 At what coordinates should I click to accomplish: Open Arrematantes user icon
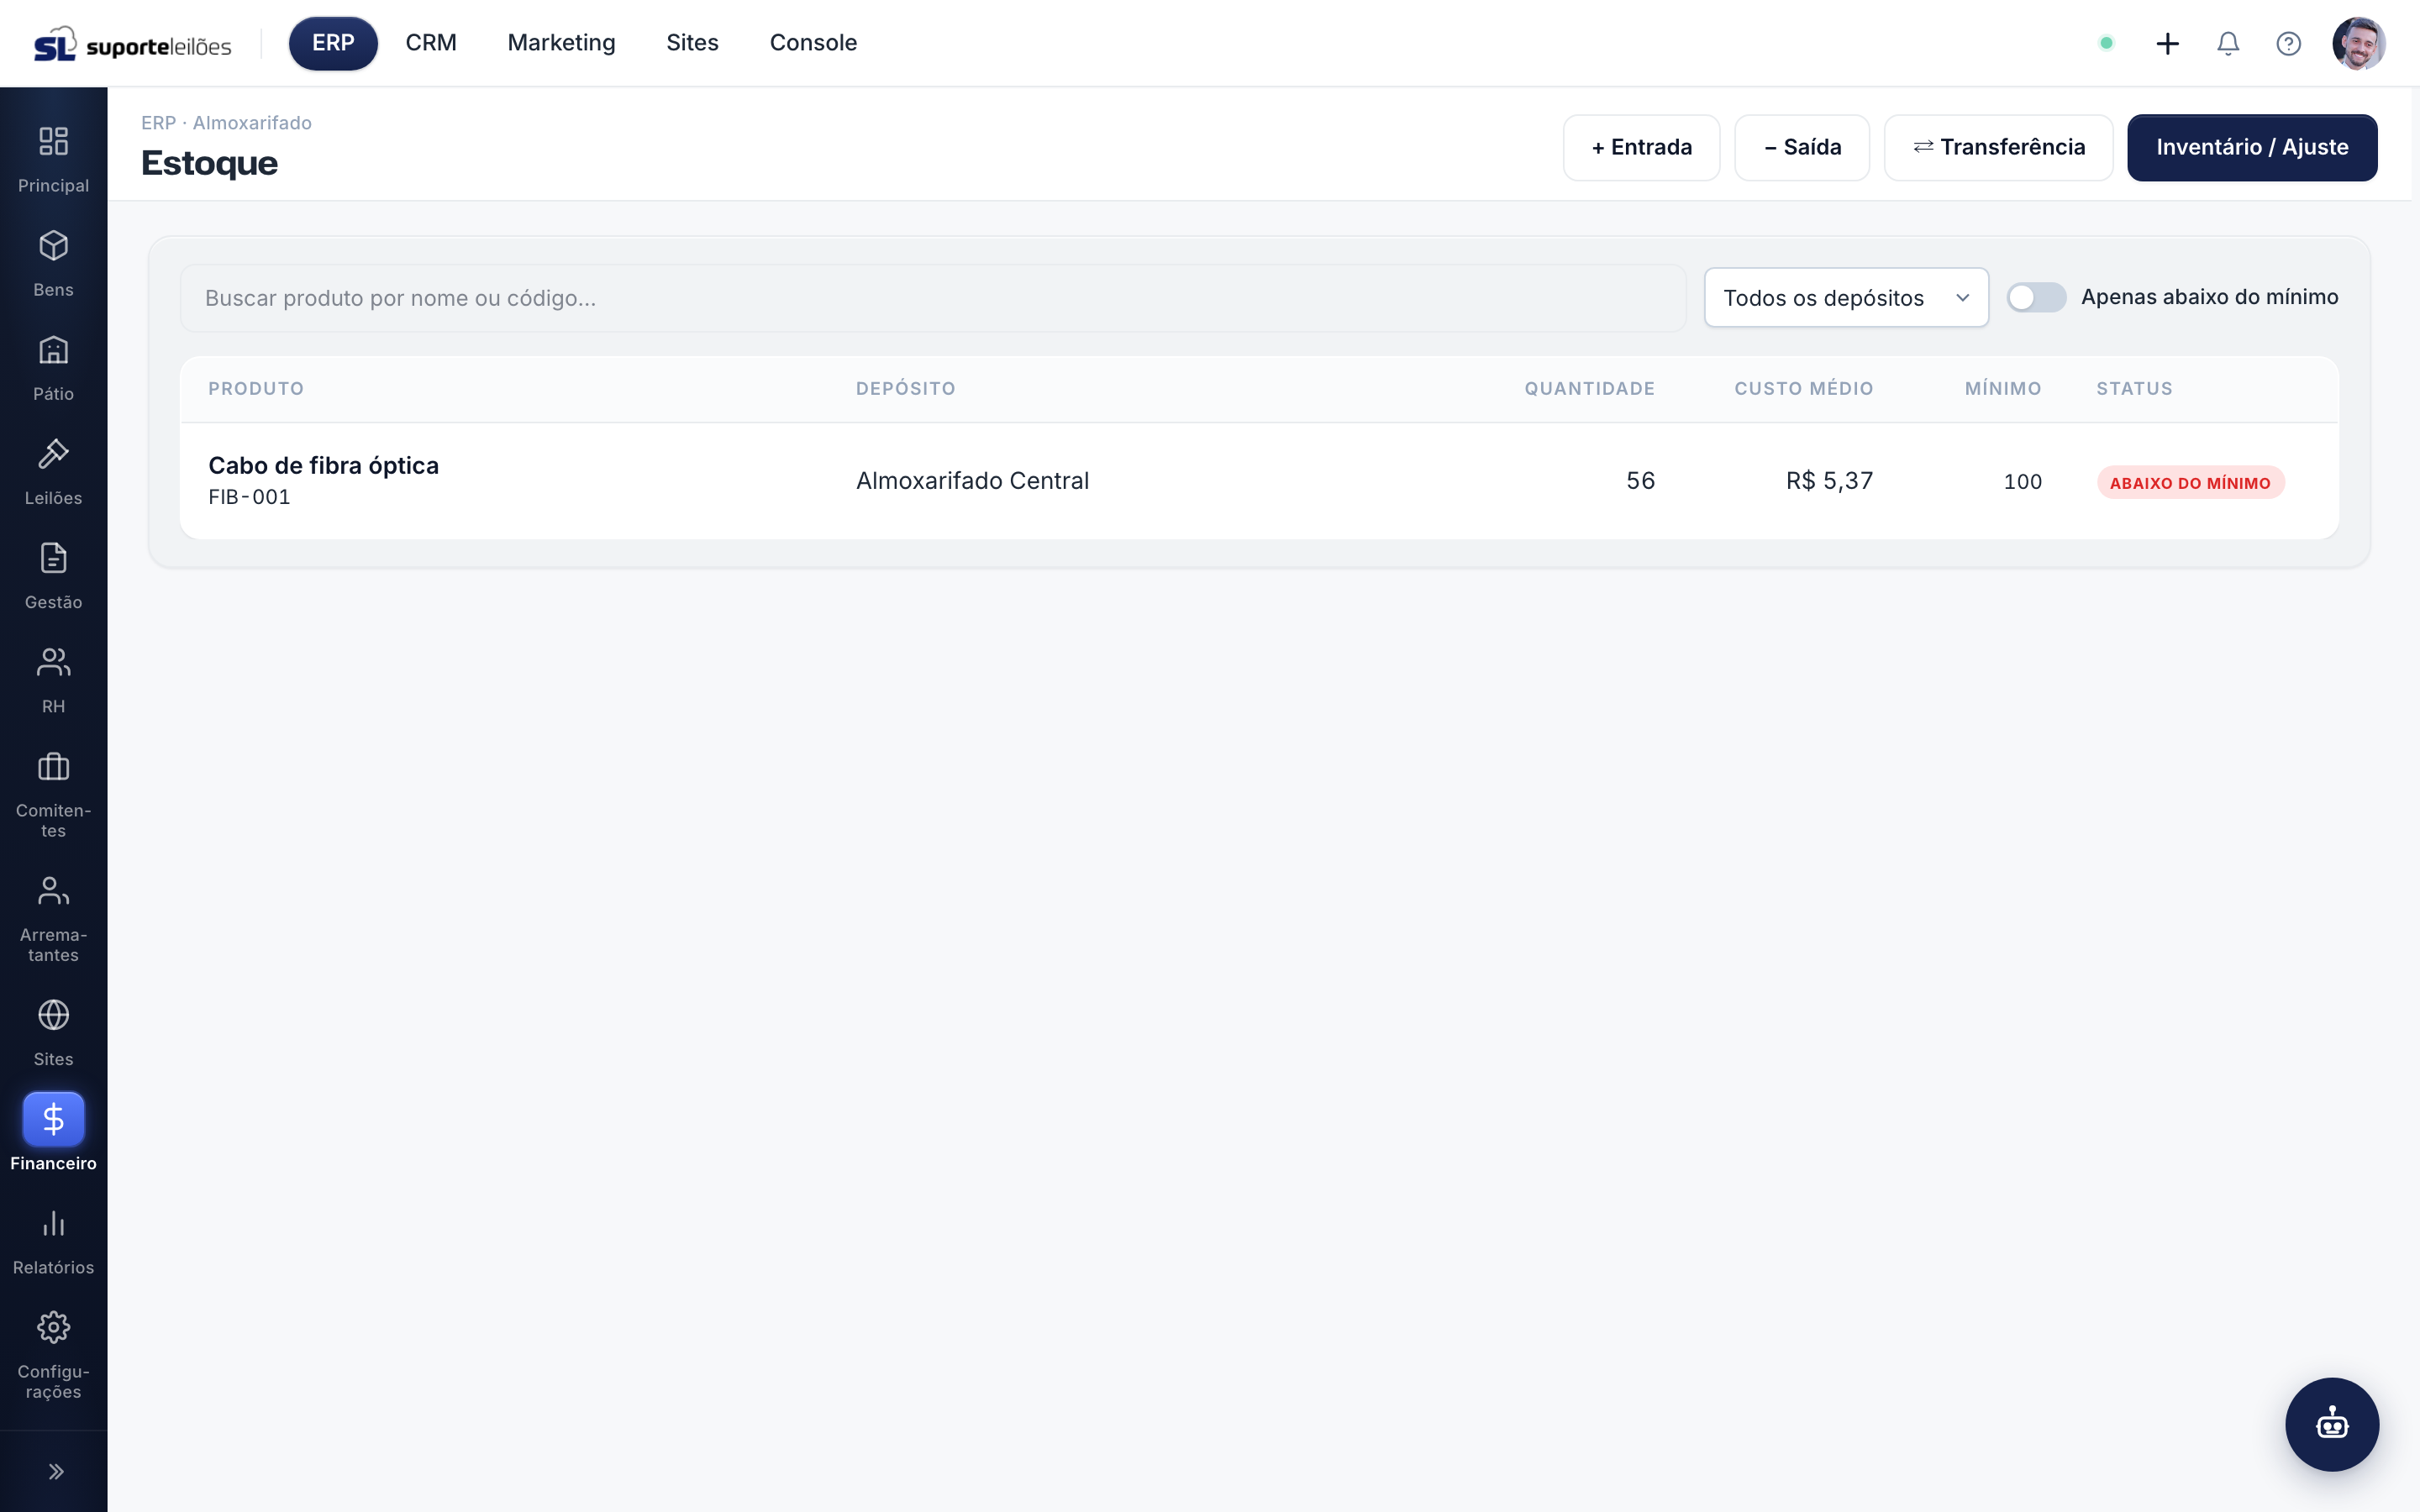(x=53, y=890)
